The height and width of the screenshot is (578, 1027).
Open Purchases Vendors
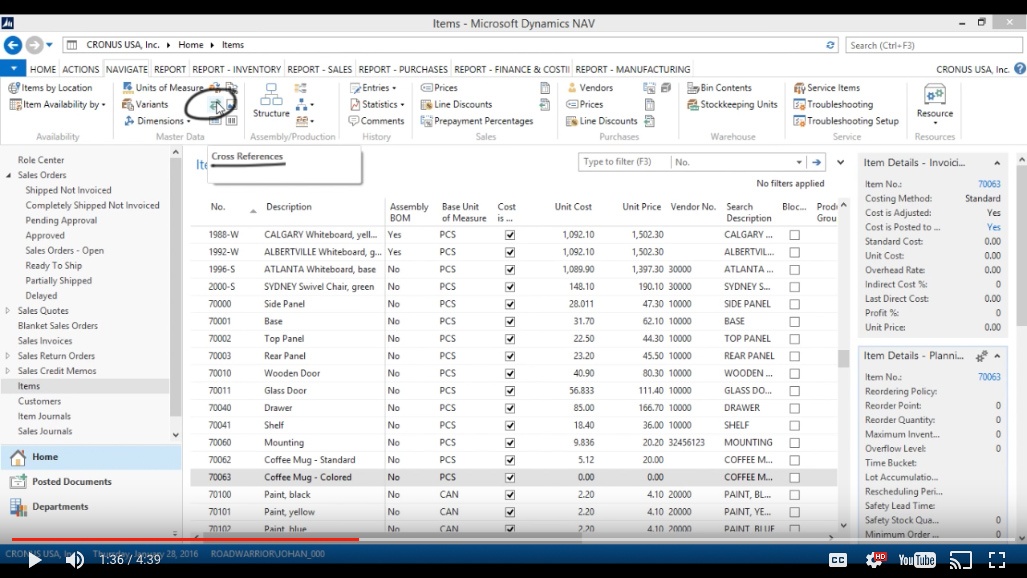click(x=589, y=87)
